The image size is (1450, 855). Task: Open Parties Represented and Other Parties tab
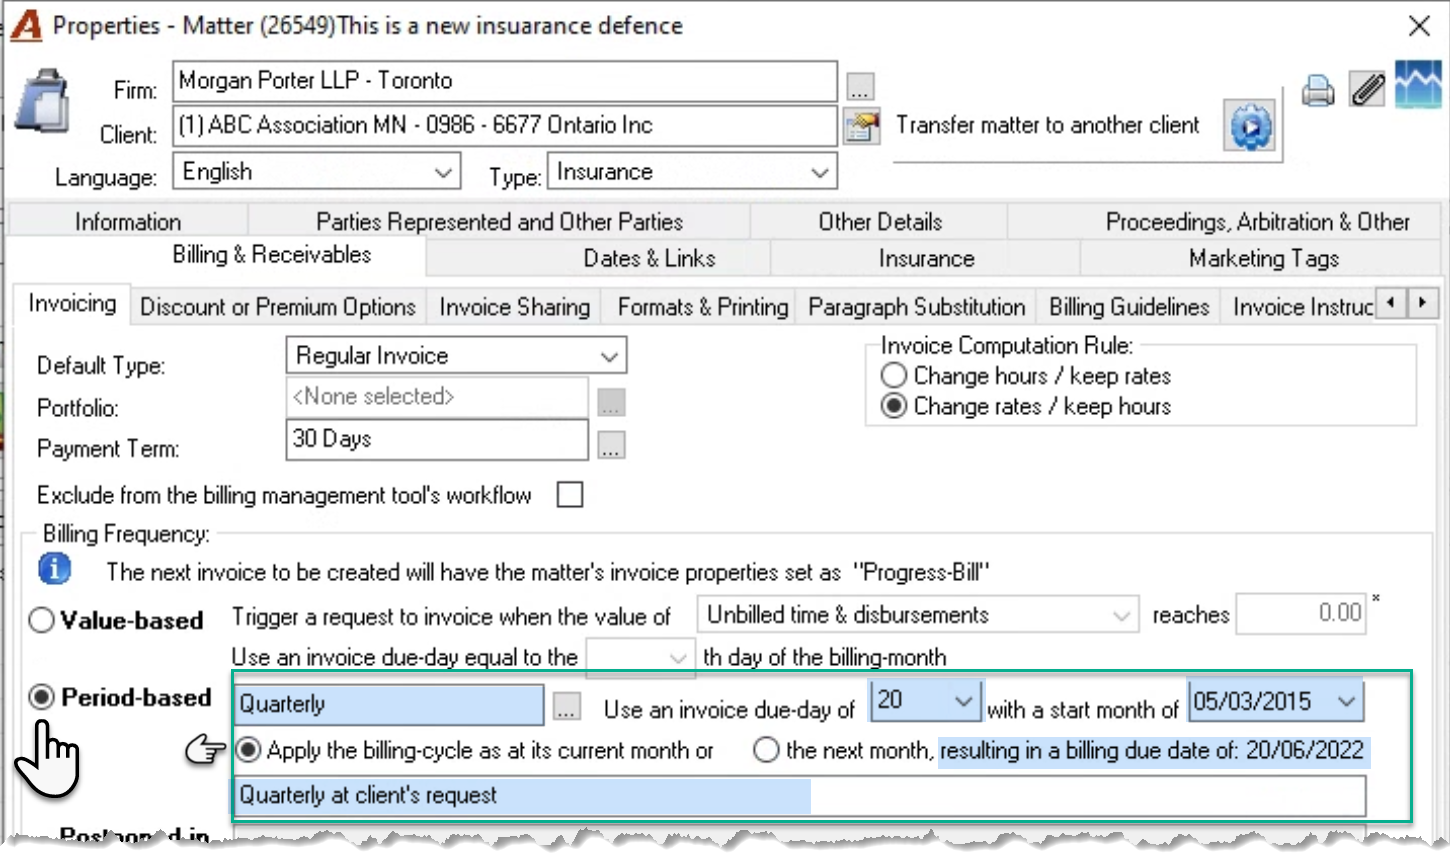[x=499, y=221]
